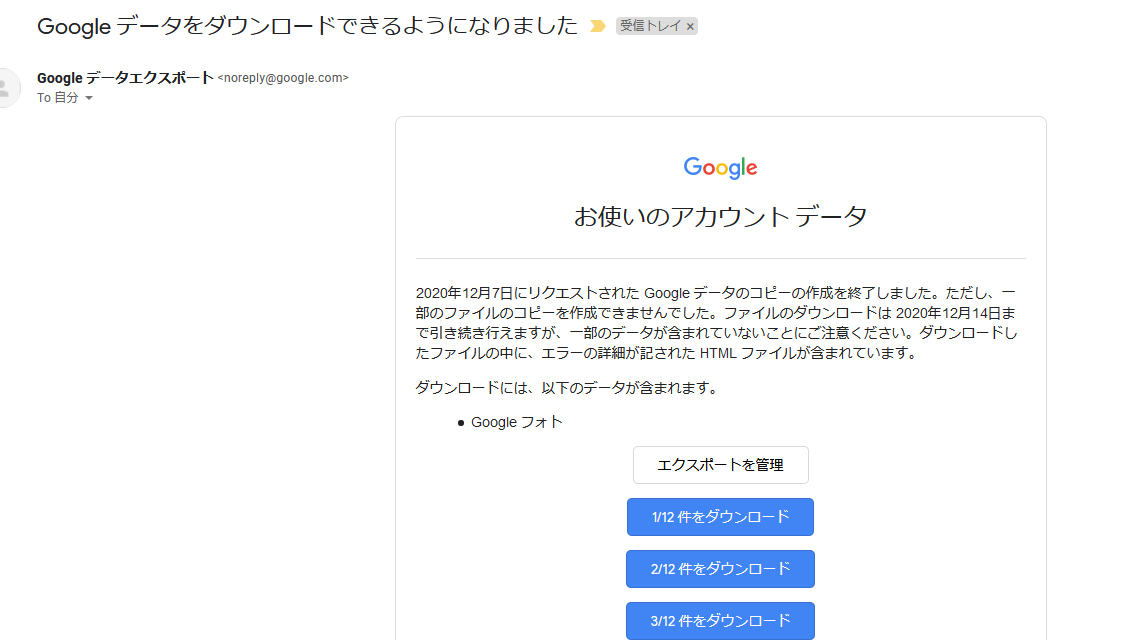Click the sender avatar icon
The height and width of the screenshot is (640, 1121).
[x=6, y=88]
